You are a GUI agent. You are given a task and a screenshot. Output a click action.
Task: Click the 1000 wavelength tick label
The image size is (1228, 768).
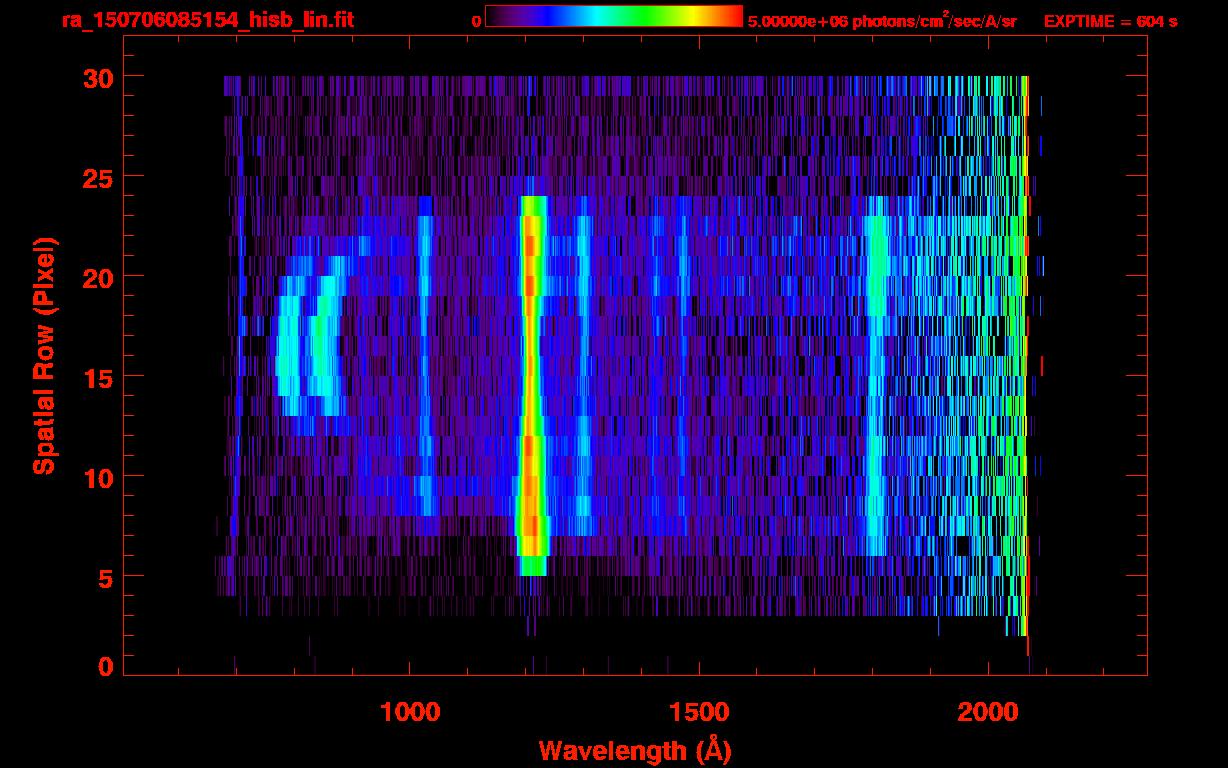coord(411,712)
